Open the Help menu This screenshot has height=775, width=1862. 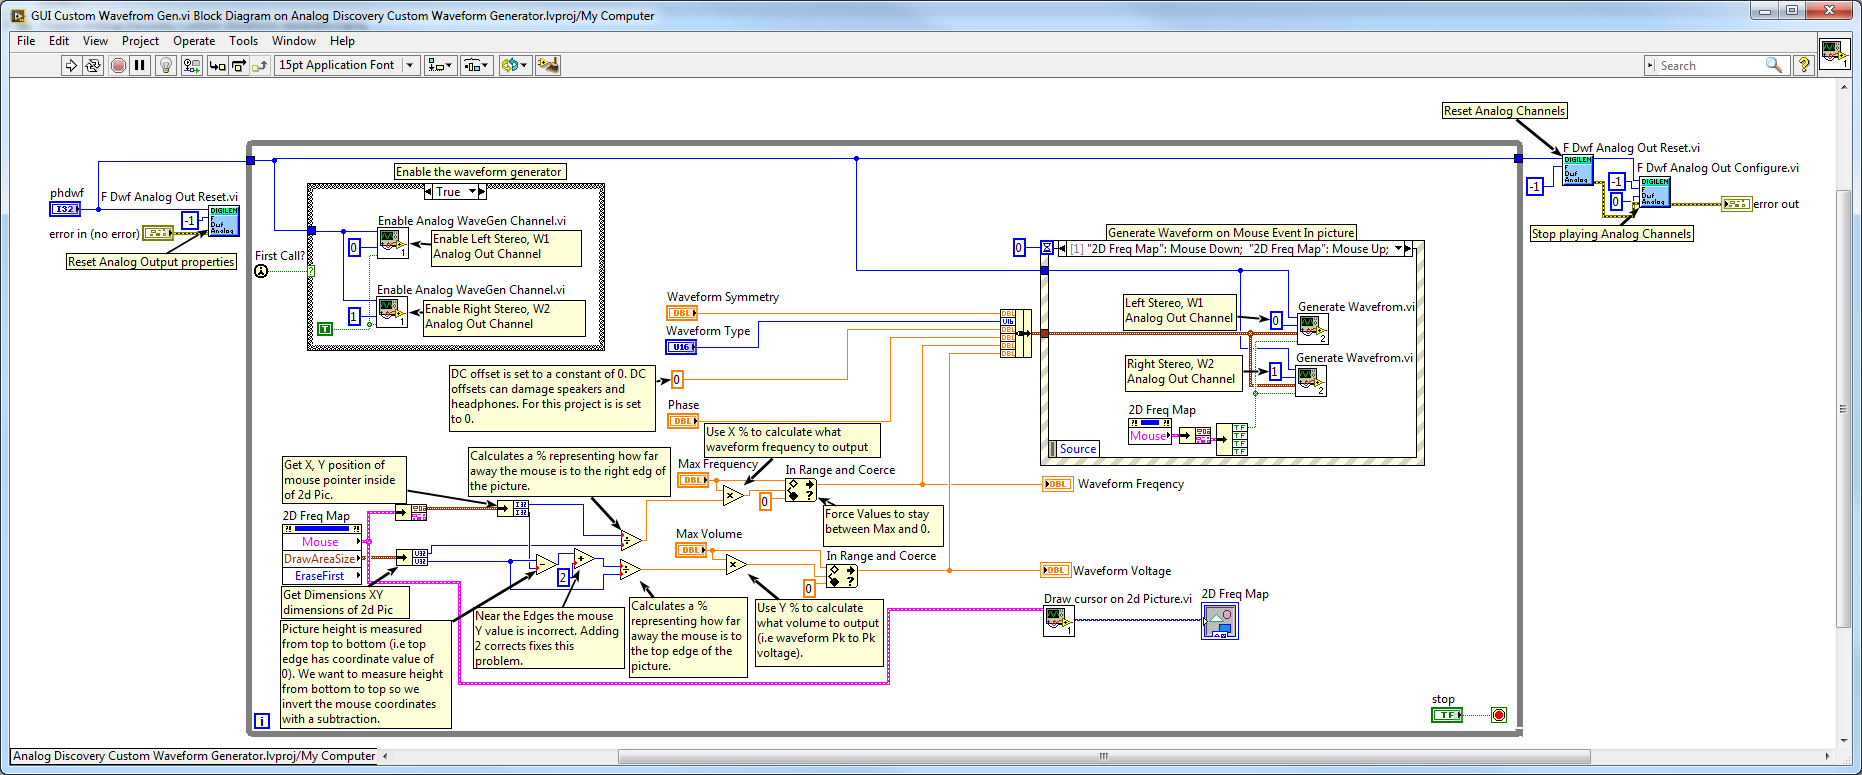point(342,41)
